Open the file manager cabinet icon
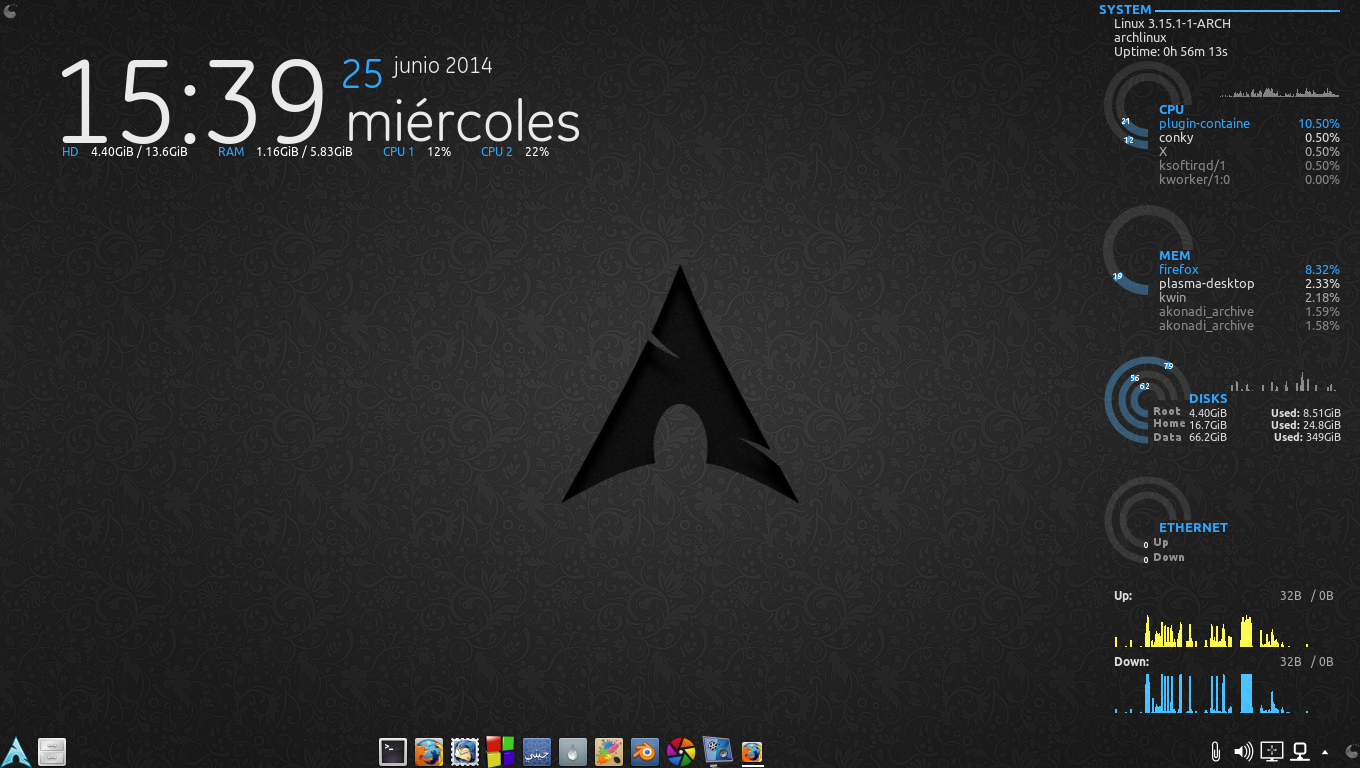This screenshot has width=1360, height=768. click(x=52, y=751)
